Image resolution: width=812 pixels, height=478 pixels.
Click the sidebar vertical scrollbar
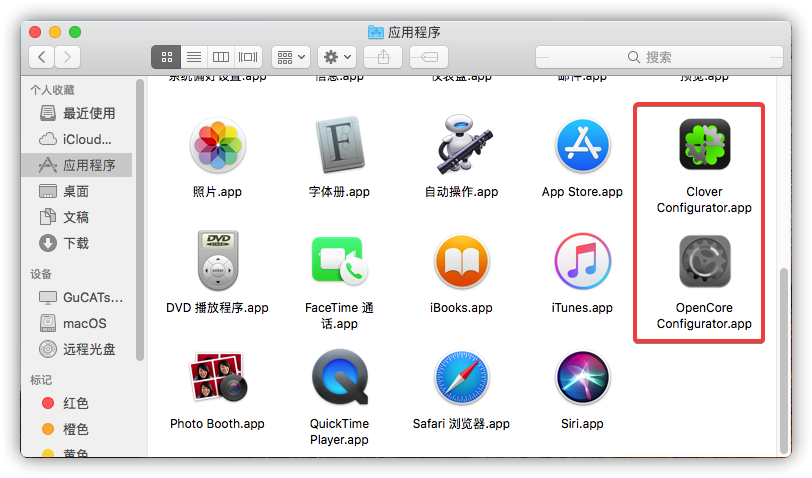tap(139, 220)
